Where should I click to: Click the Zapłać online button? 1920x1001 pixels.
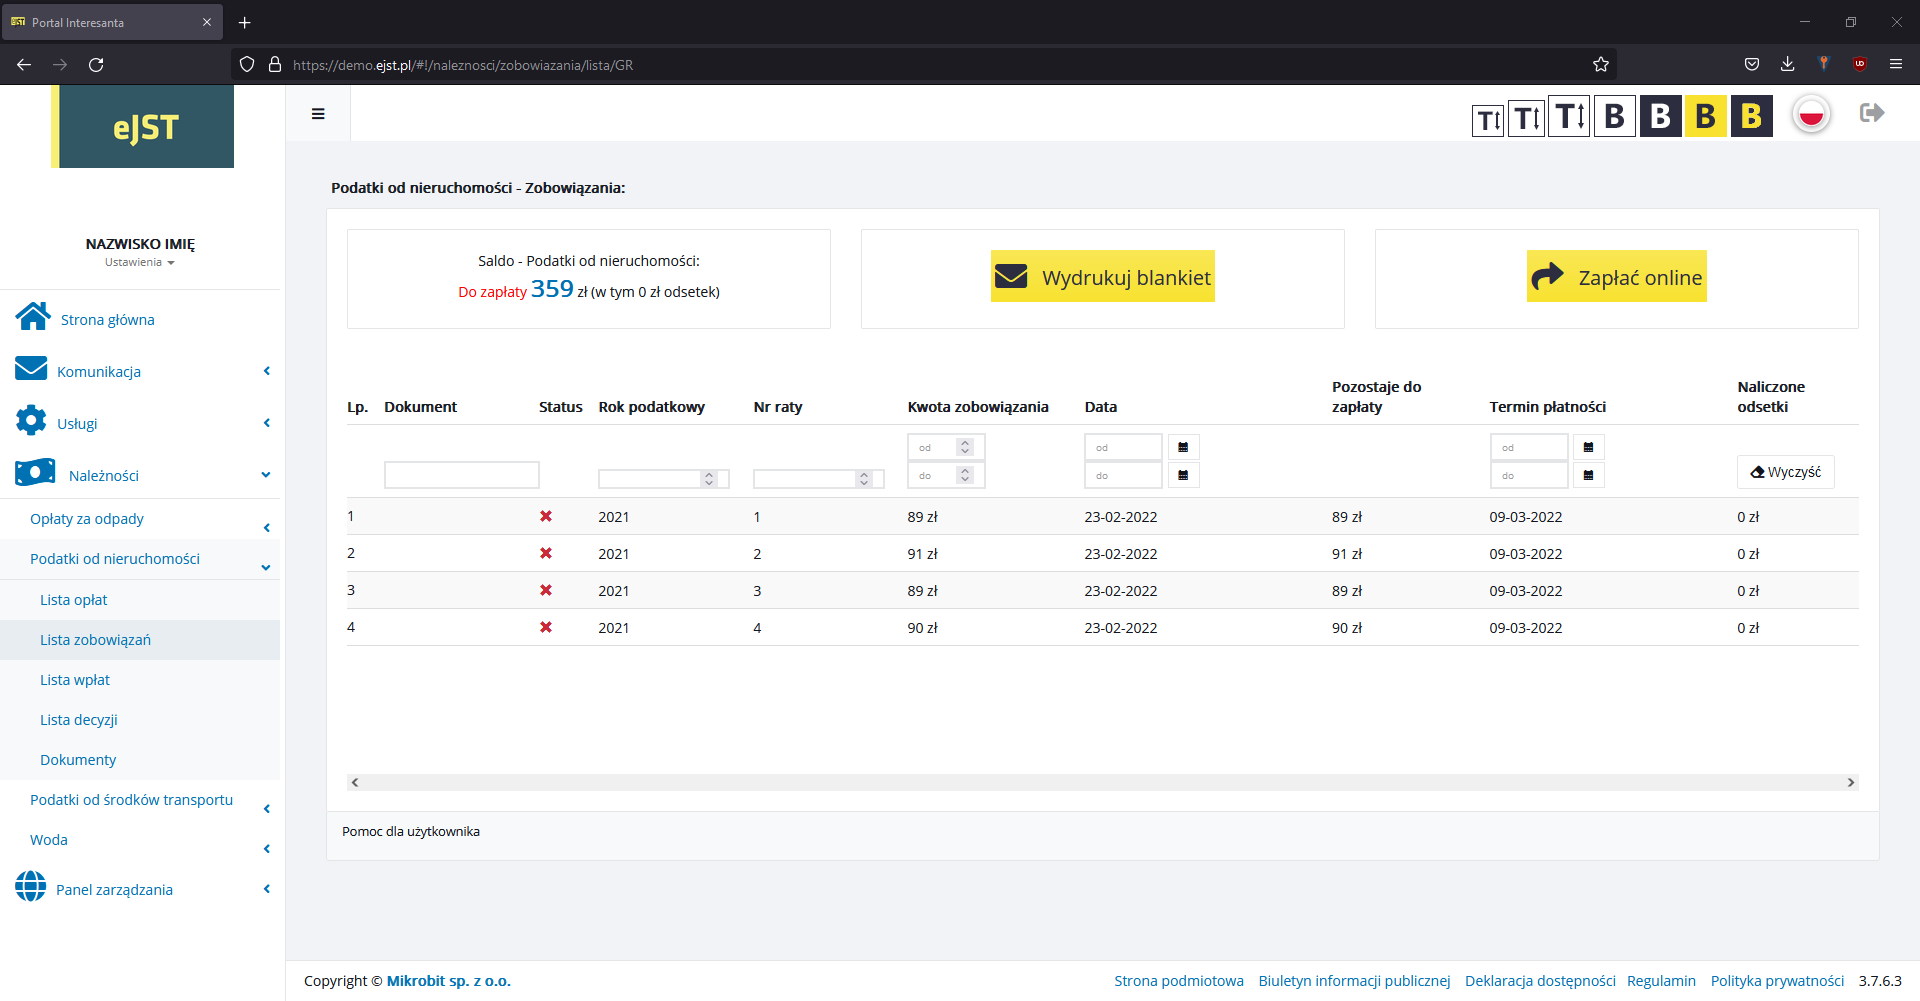tap(1616, 277)
